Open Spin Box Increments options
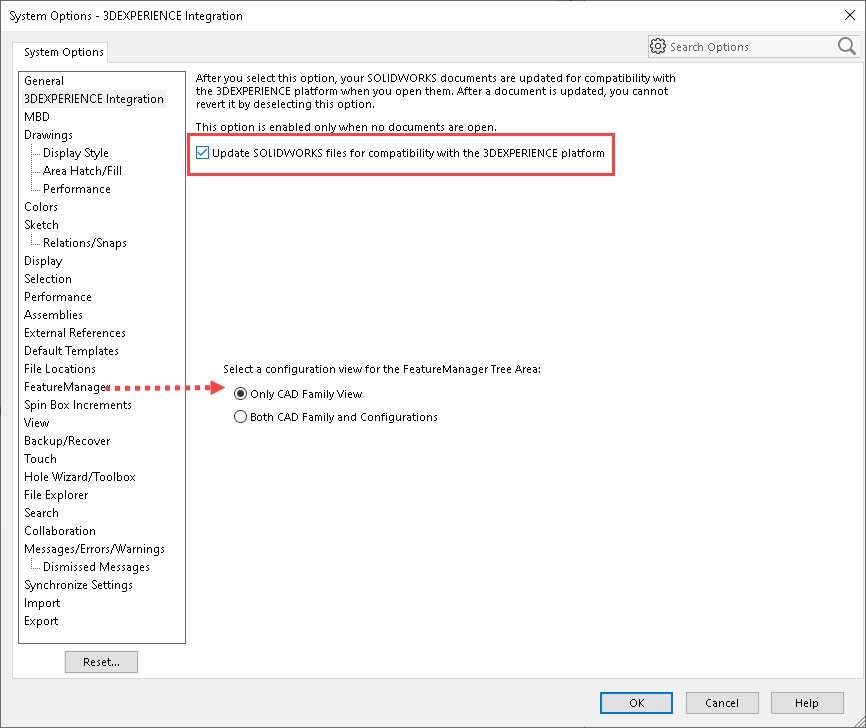 [x=78, y=405]
